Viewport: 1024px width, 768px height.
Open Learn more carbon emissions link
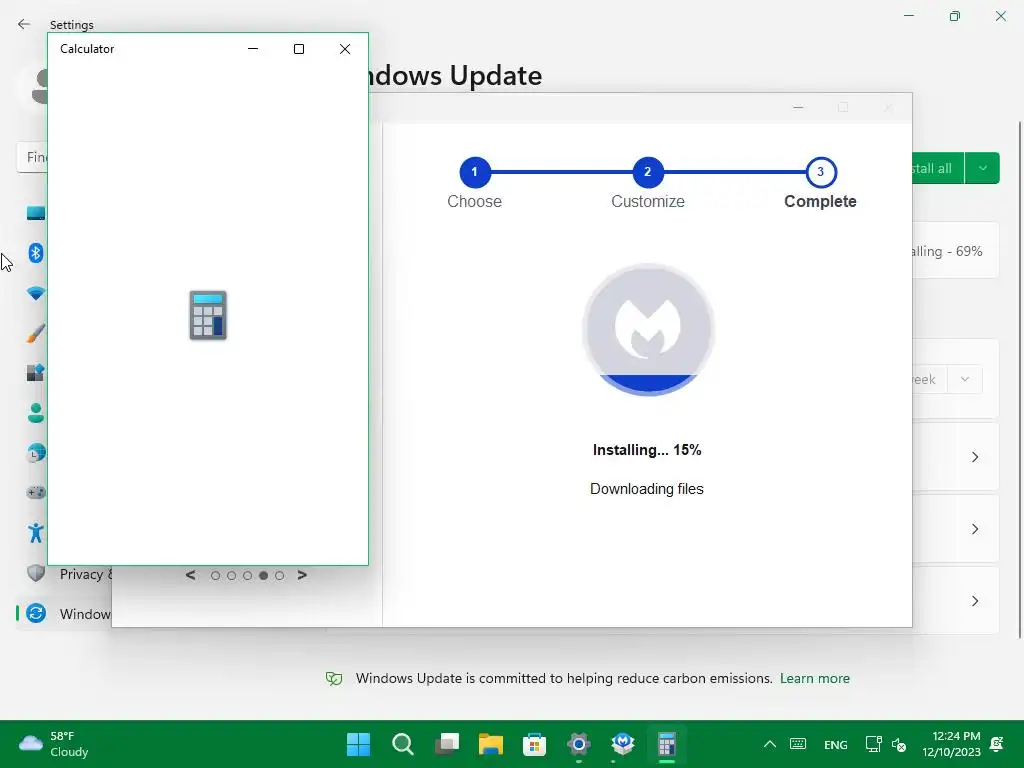[x=815, y=679]
